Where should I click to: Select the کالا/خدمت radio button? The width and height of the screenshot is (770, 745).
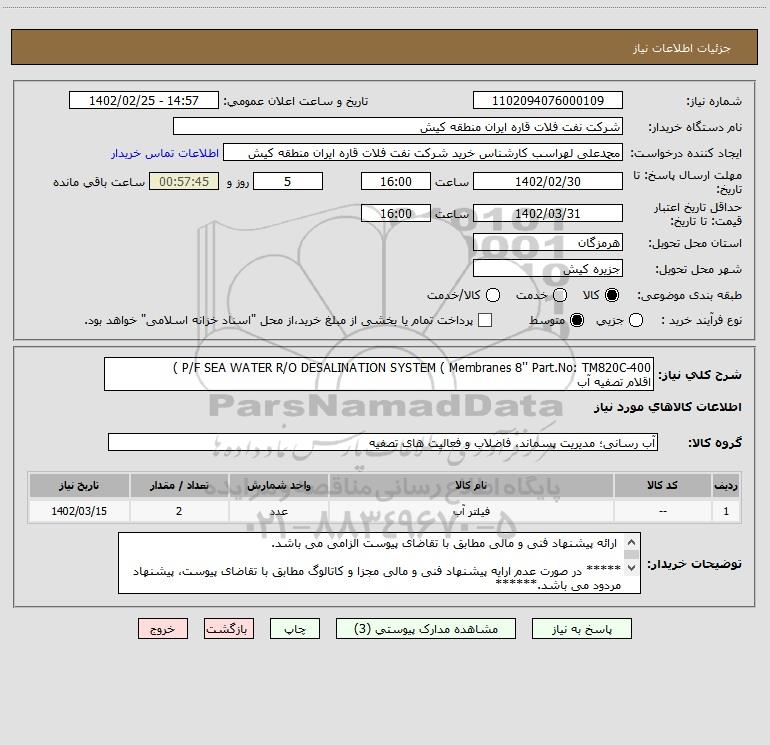pos(493,295)
